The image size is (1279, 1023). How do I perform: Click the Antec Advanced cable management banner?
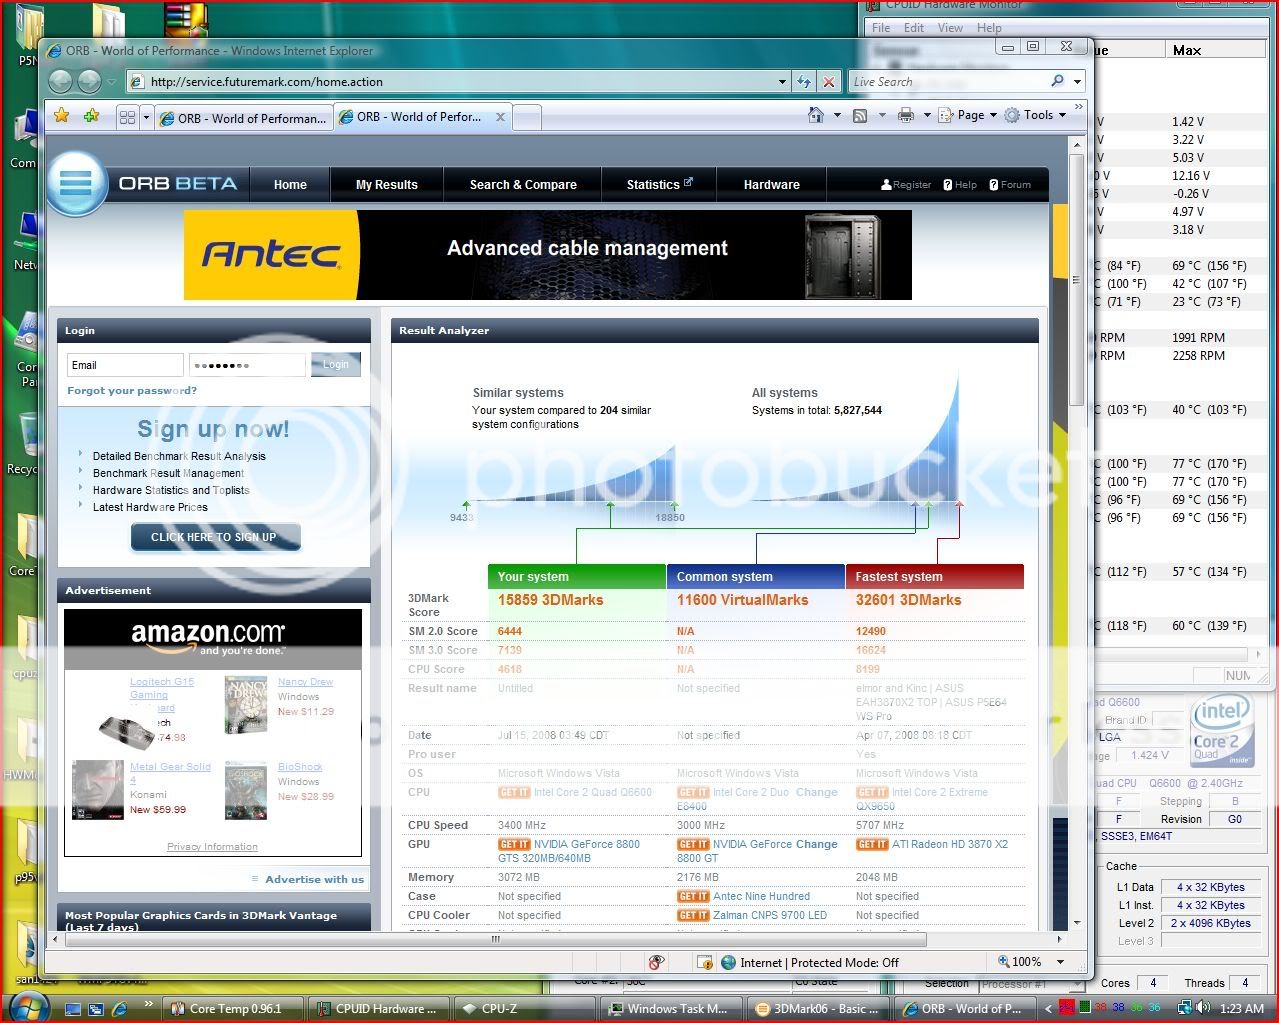(548, 254)
